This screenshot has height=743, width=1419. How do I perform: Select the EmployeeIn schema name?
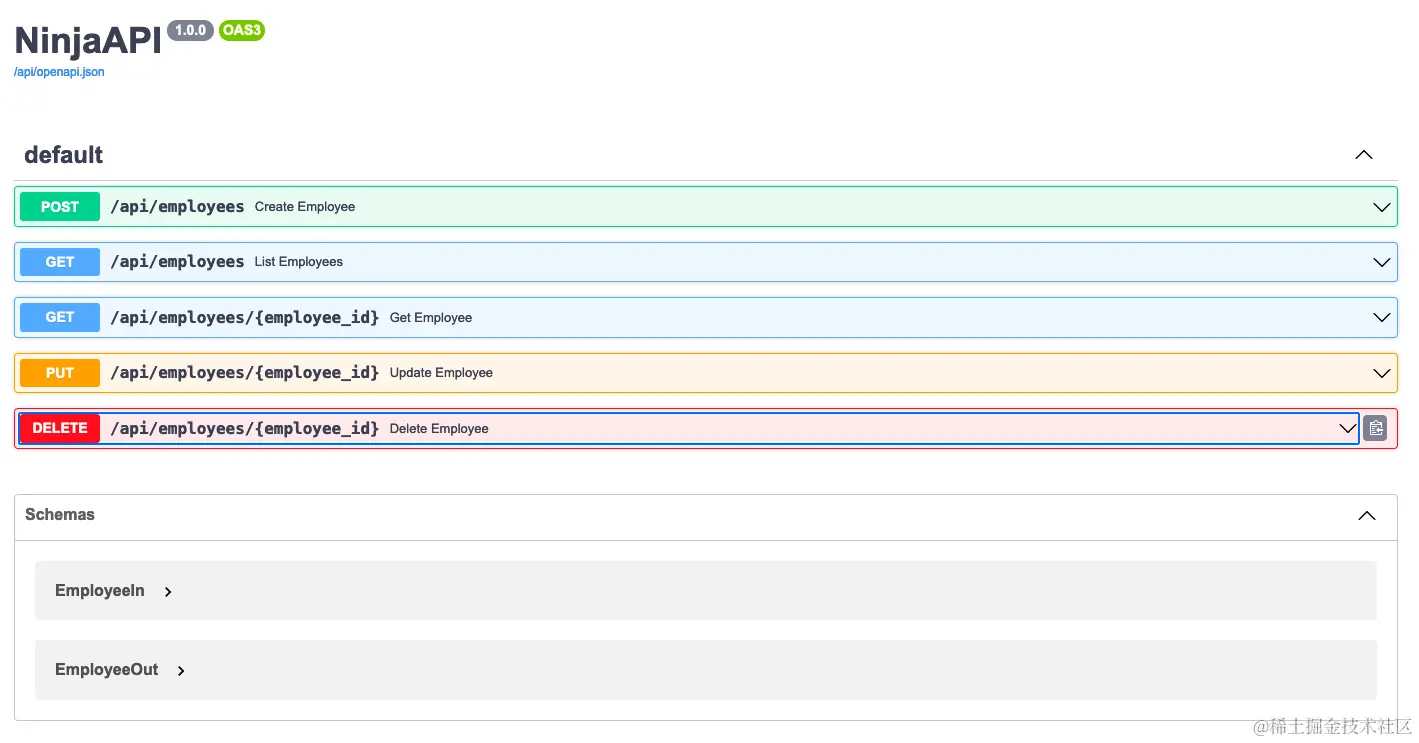tap(100, 591)
